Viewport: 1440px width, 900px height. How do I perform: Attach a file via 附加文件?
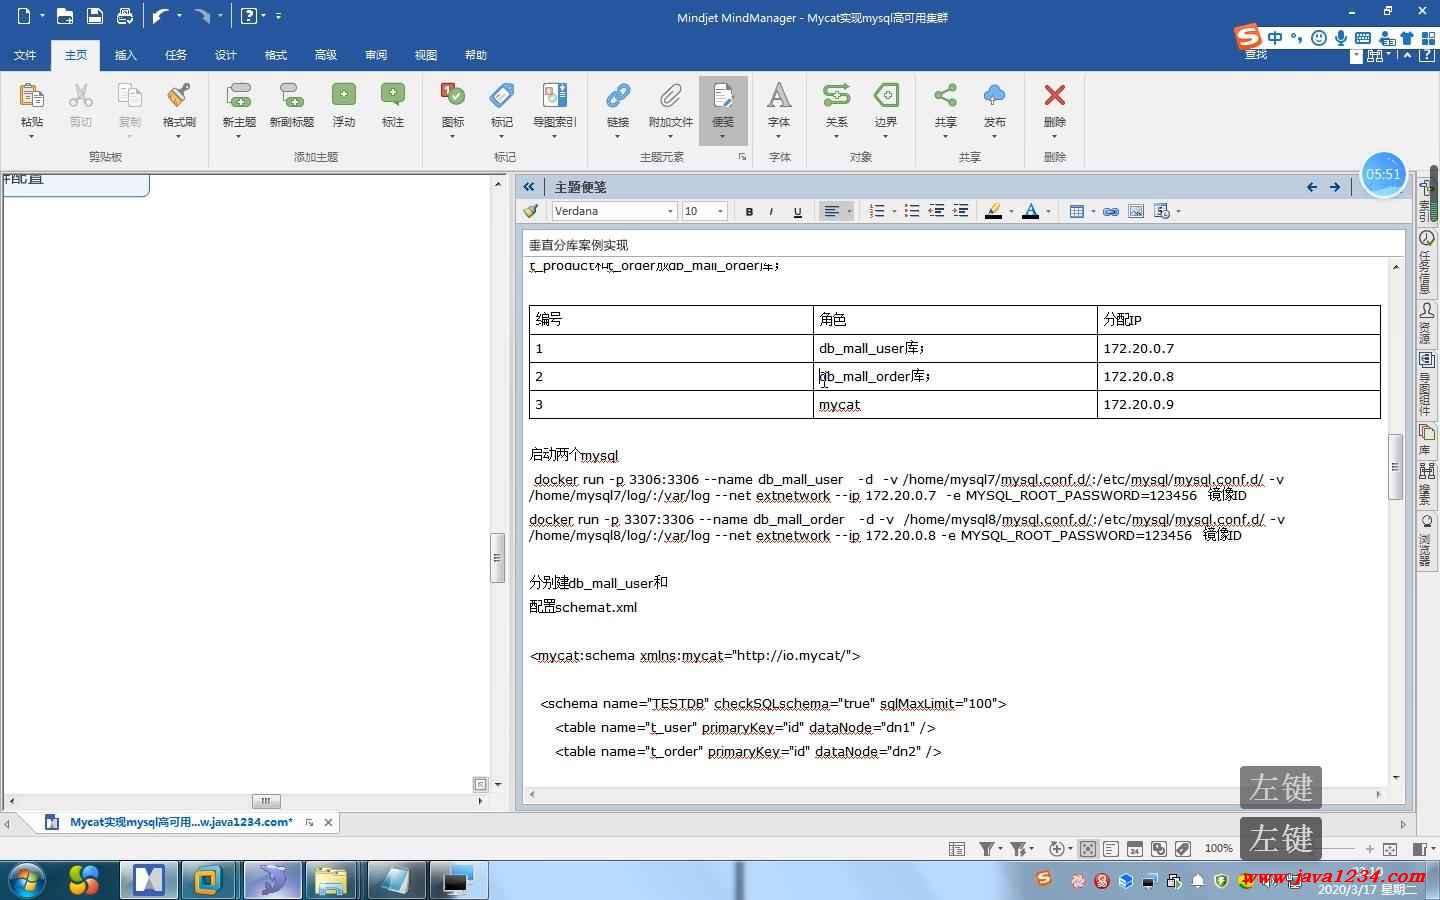[670, 96]
